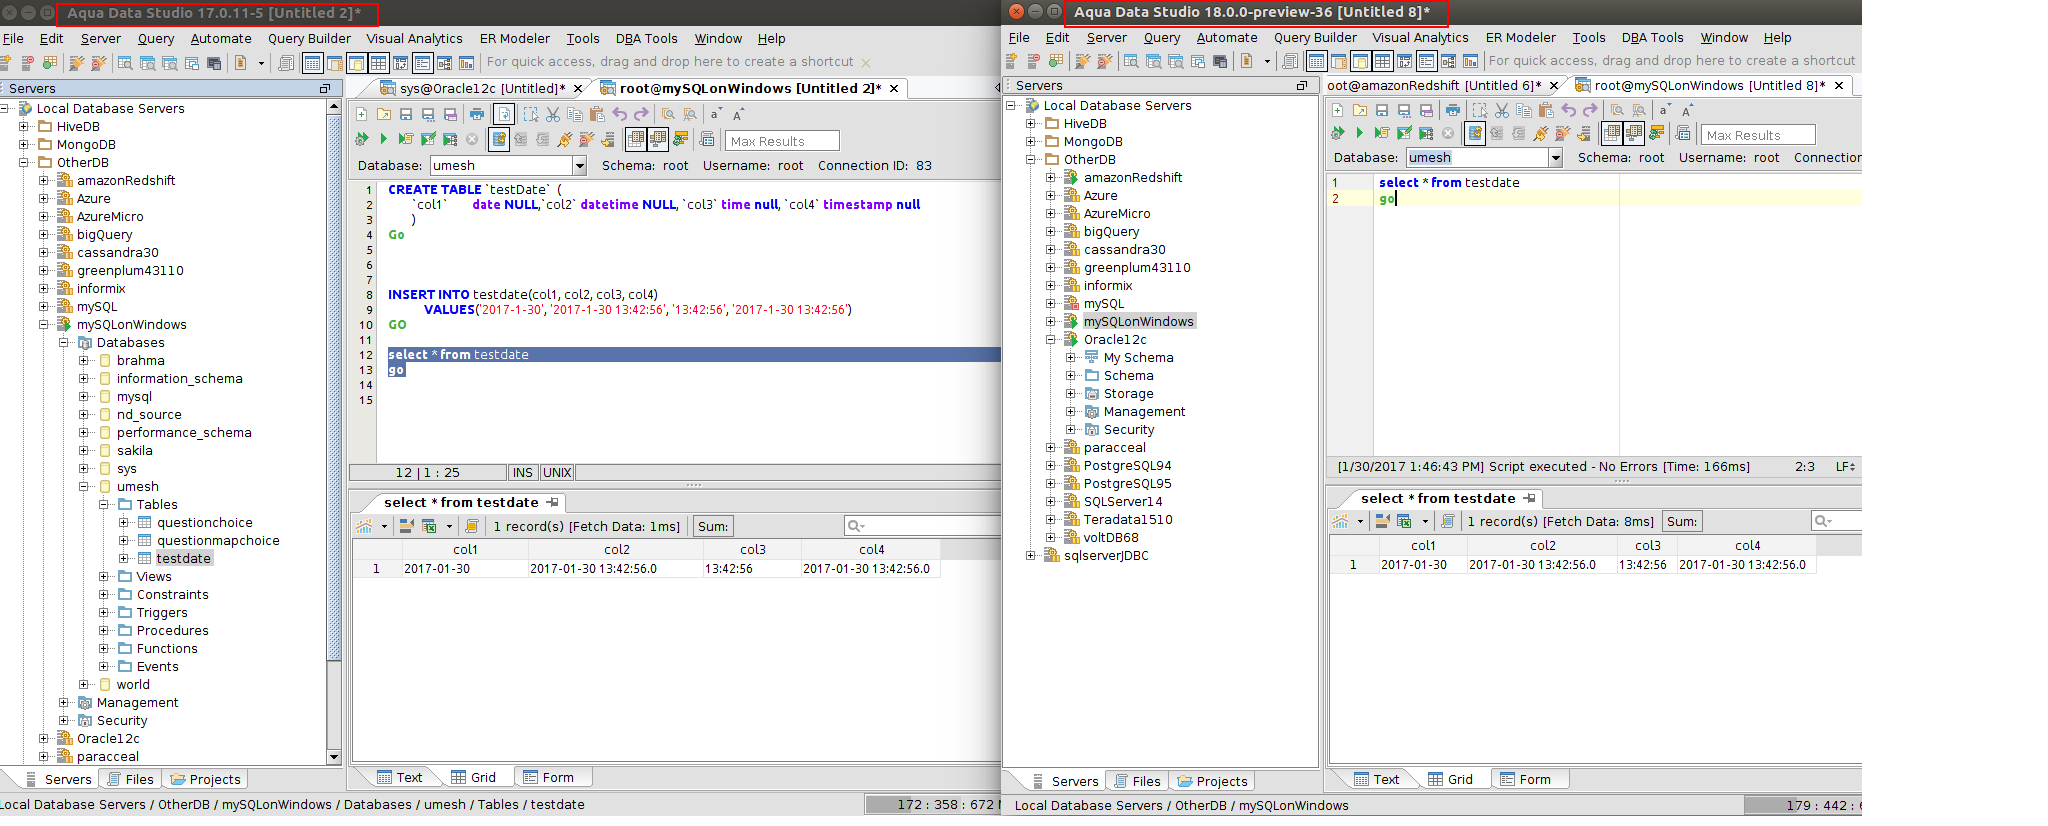Image resolution: width=2048 pixels, height=826 pixels.
Task: Expand HiveDB node in left window tree
Action: click(x=24, y=127)
